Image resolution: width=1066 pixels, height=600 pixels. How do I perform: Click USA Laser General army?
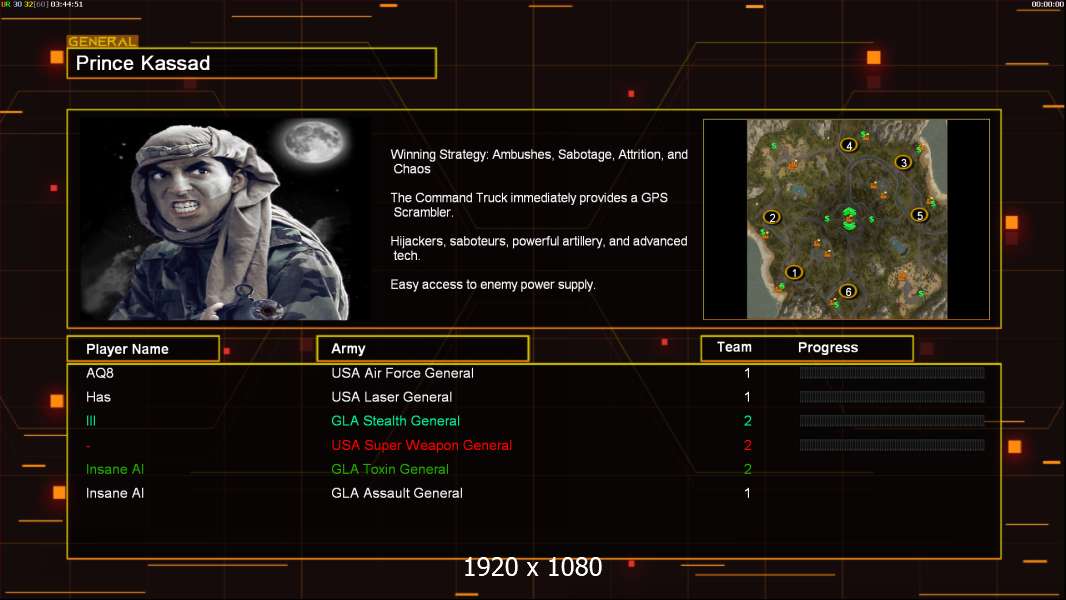tap(392, 397)
